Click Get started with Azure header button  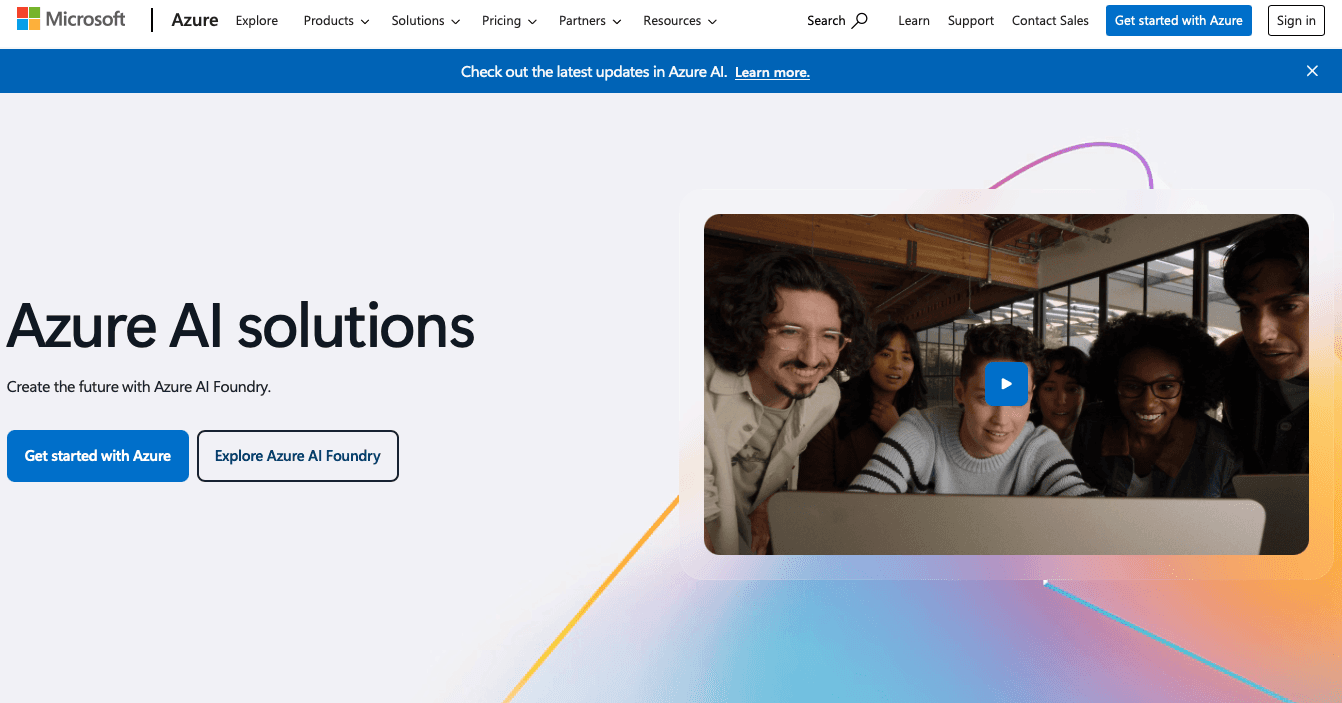1178,20
